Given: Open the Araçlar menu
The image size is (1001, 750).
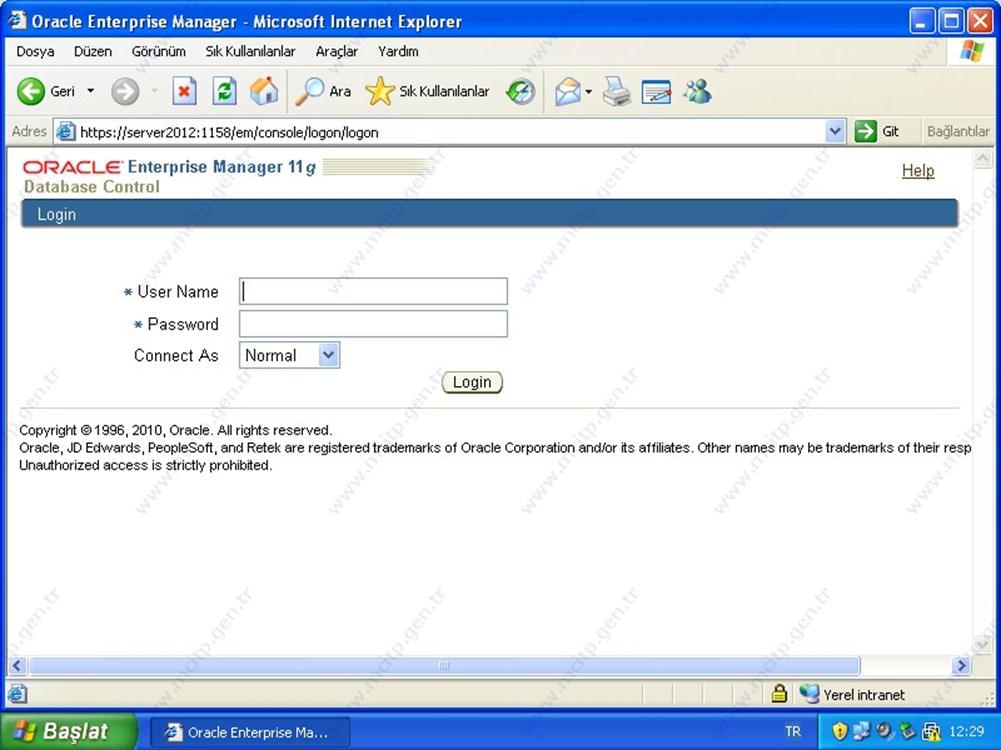Looking at the screenshot, I should pos(336,51).
